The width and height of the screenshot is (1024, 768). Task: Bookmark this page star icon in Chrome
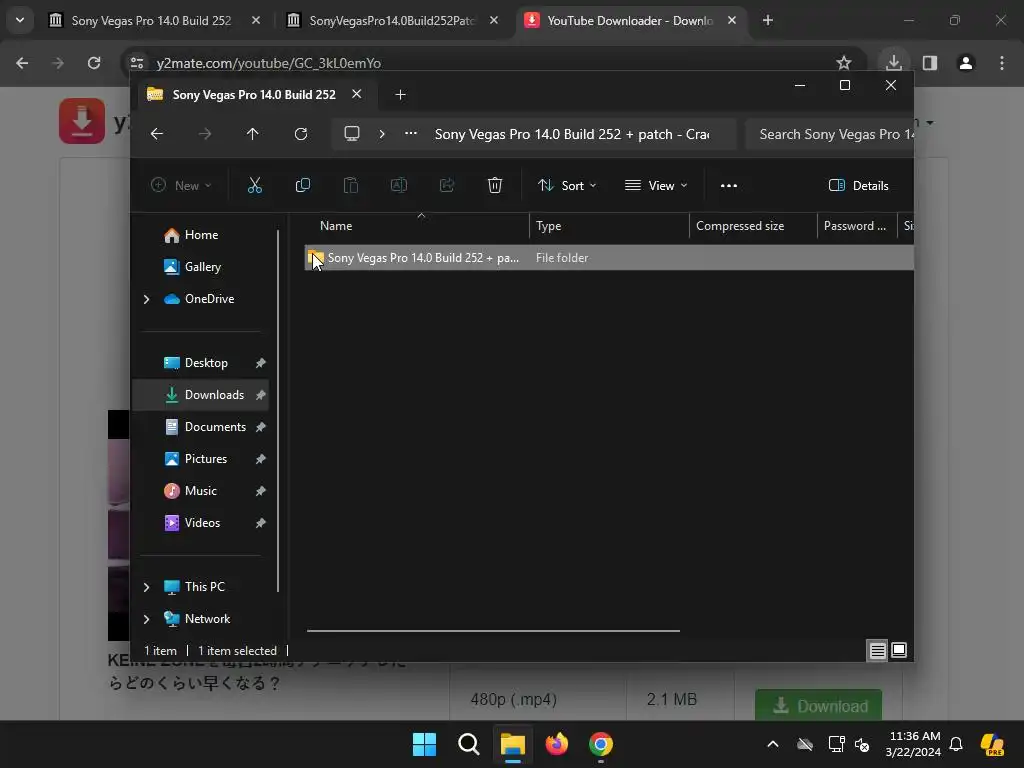(844, 63)
